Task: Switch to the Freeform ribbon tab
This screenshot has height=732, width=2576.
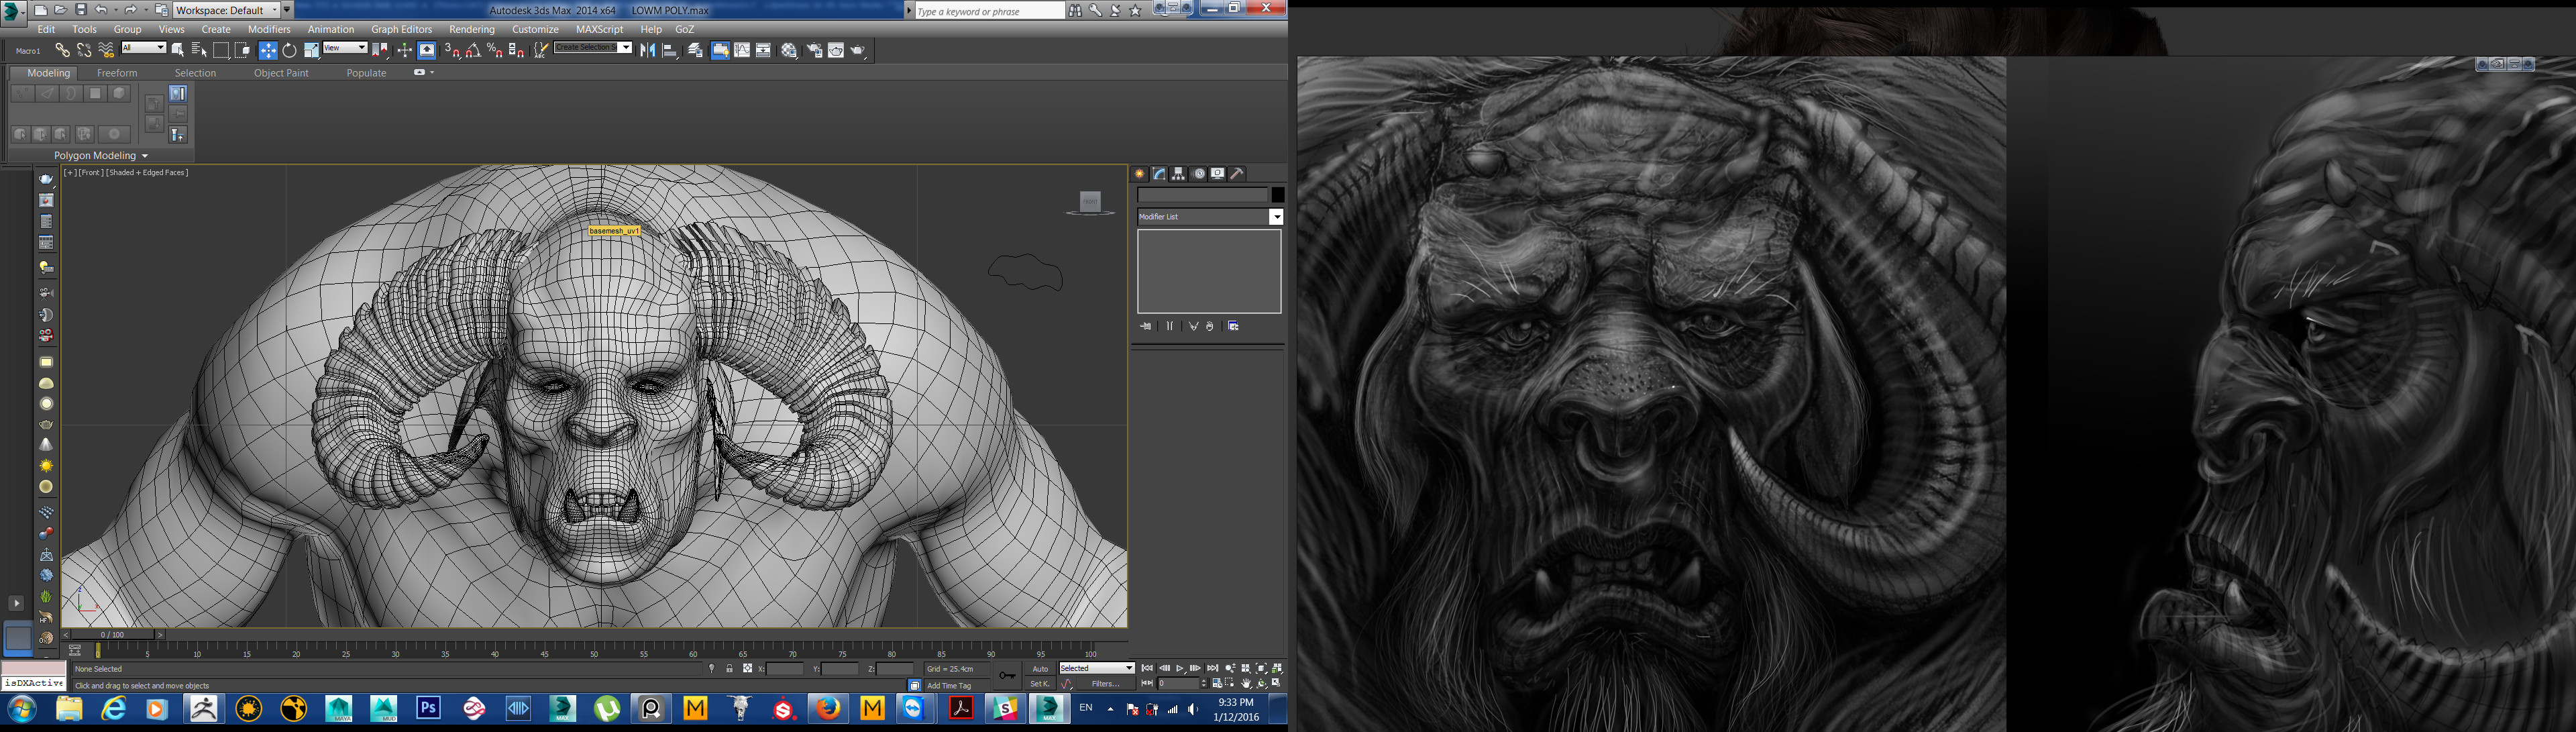Action: pyautogui.click(x=117, y=72)
